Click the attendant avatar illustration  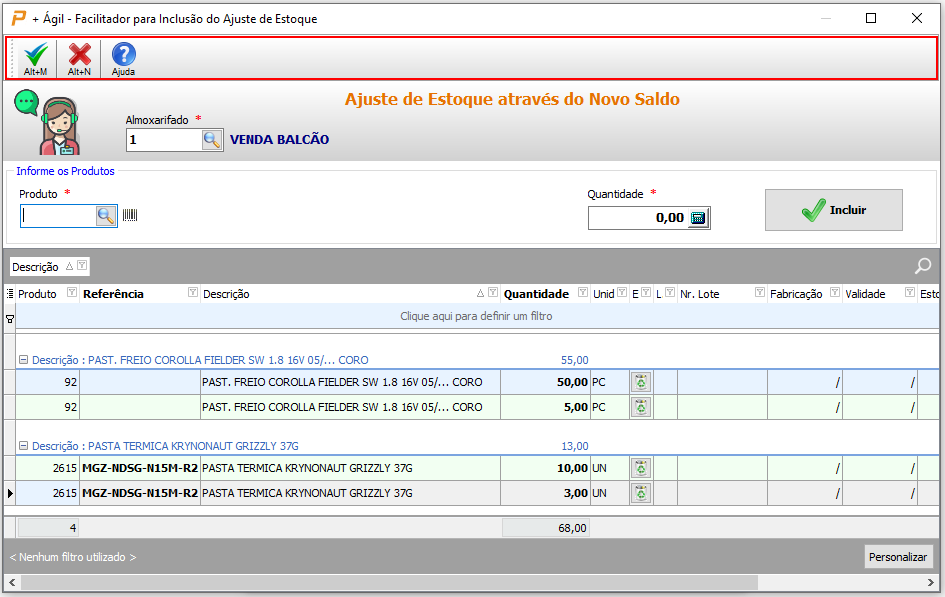coord(48,122)
